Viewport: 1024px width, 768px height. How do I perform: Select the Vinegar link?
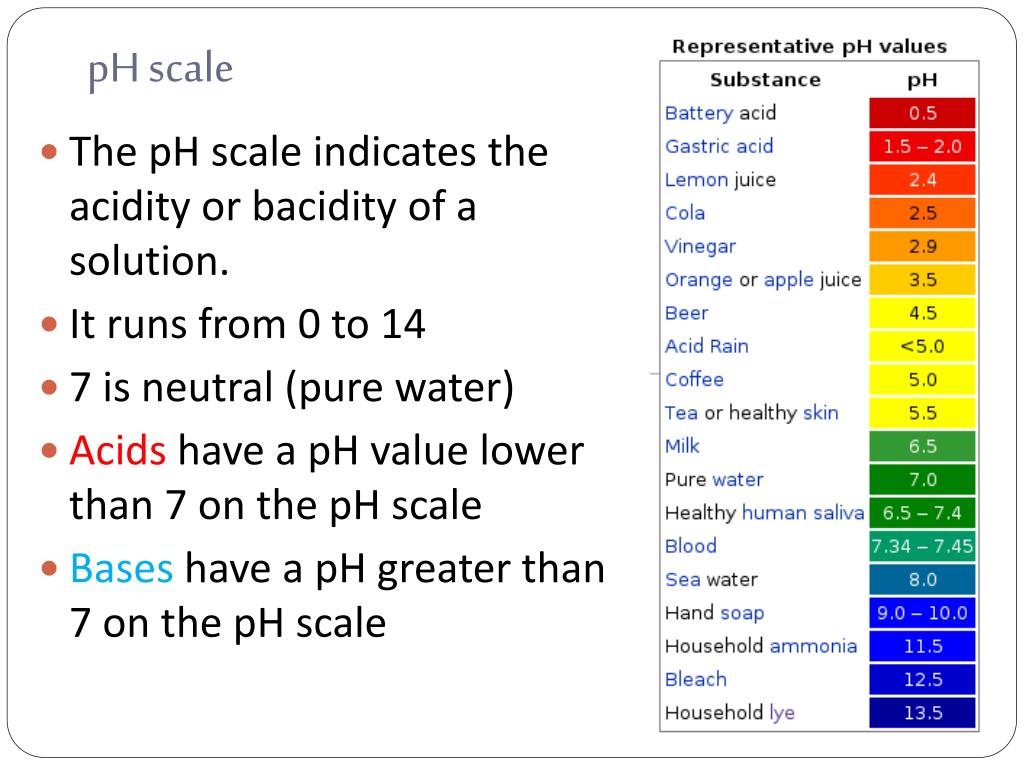coord(700,246)
